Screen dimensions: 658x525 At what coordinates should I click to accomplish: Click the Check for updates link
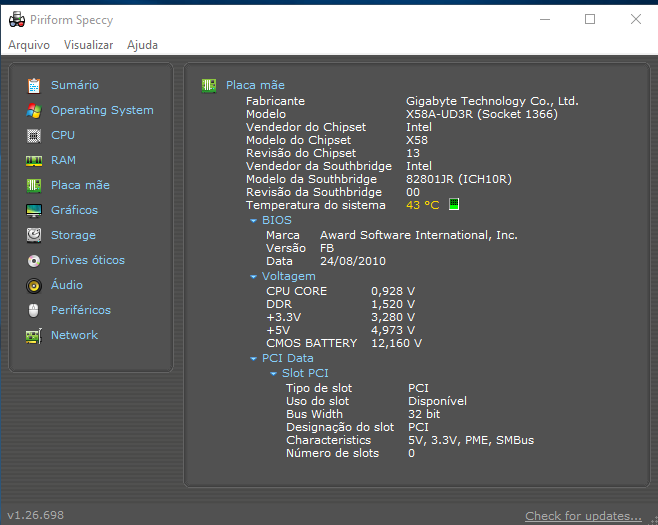(583, 516)
